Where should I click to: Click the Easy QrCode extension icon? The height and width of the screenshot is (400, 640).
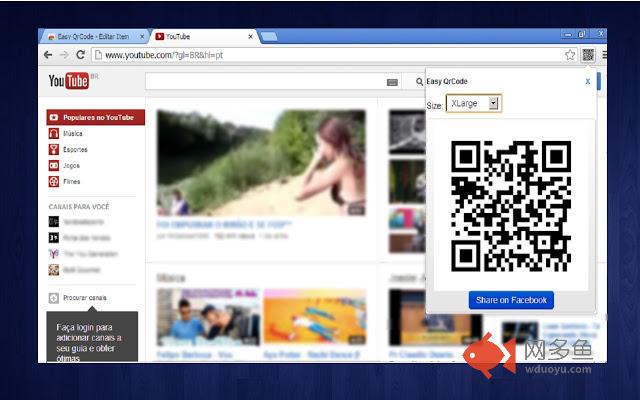(588, 55)
